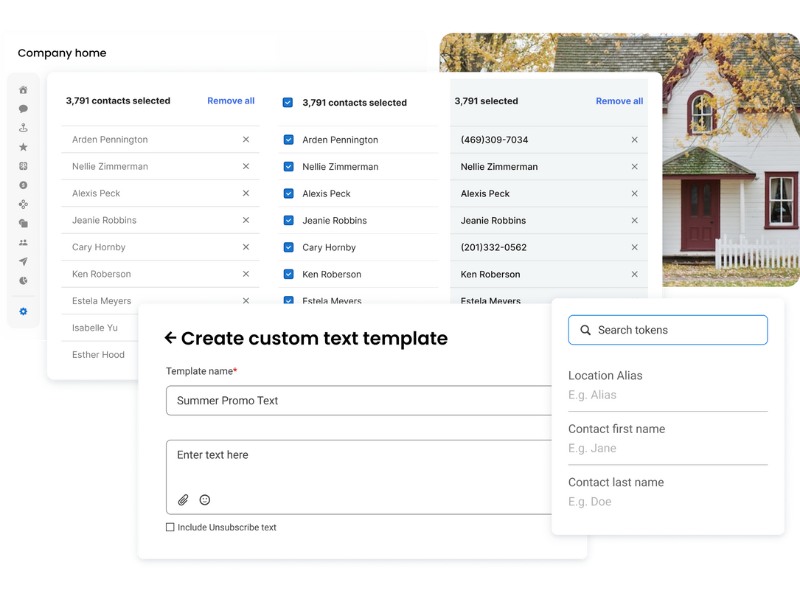
Task: Click Remove all above the contact list
Action: point(231,101)
